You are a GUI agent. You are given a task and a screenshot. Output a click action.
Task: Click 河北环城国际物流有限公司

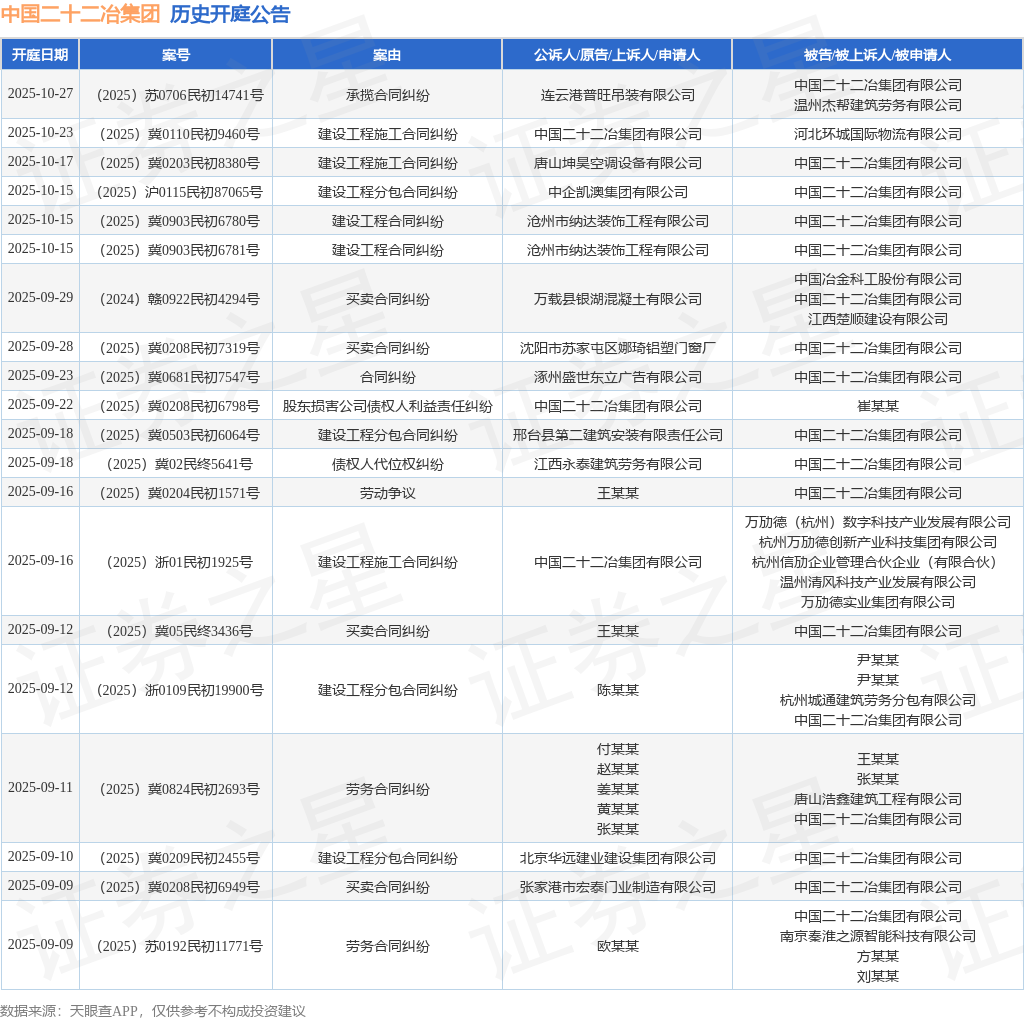[878, 135]
